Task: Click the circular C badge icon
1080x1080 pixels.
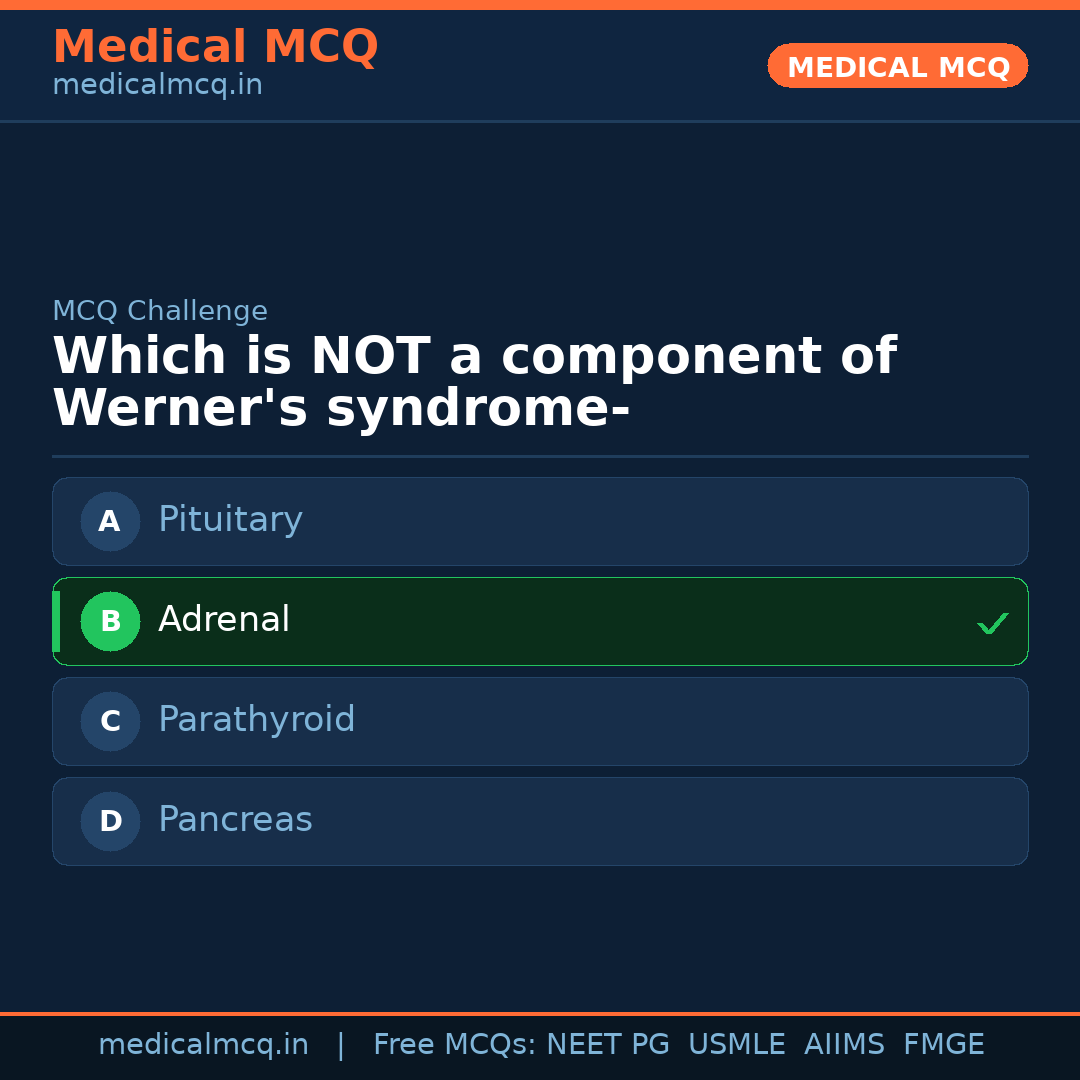Action: click(110, 721)
